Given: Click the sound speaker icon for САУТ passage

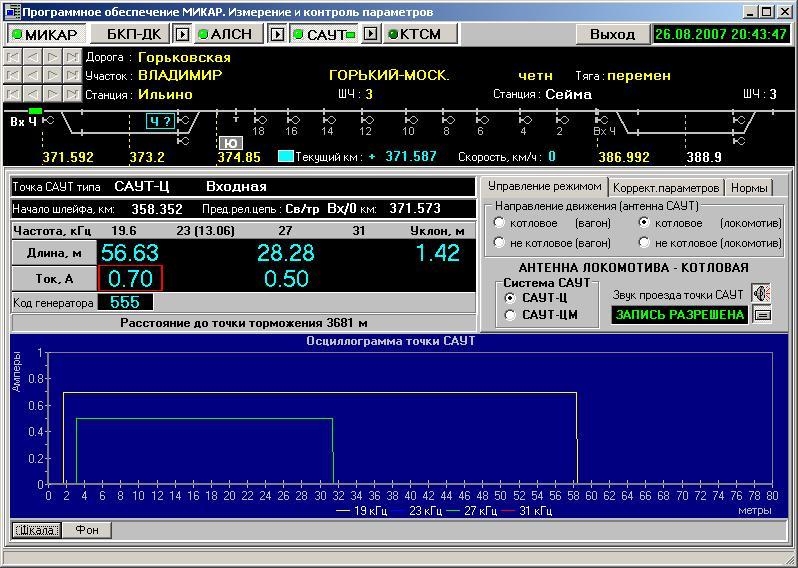Looking at the screenshot, I should [x=762, y=294].
